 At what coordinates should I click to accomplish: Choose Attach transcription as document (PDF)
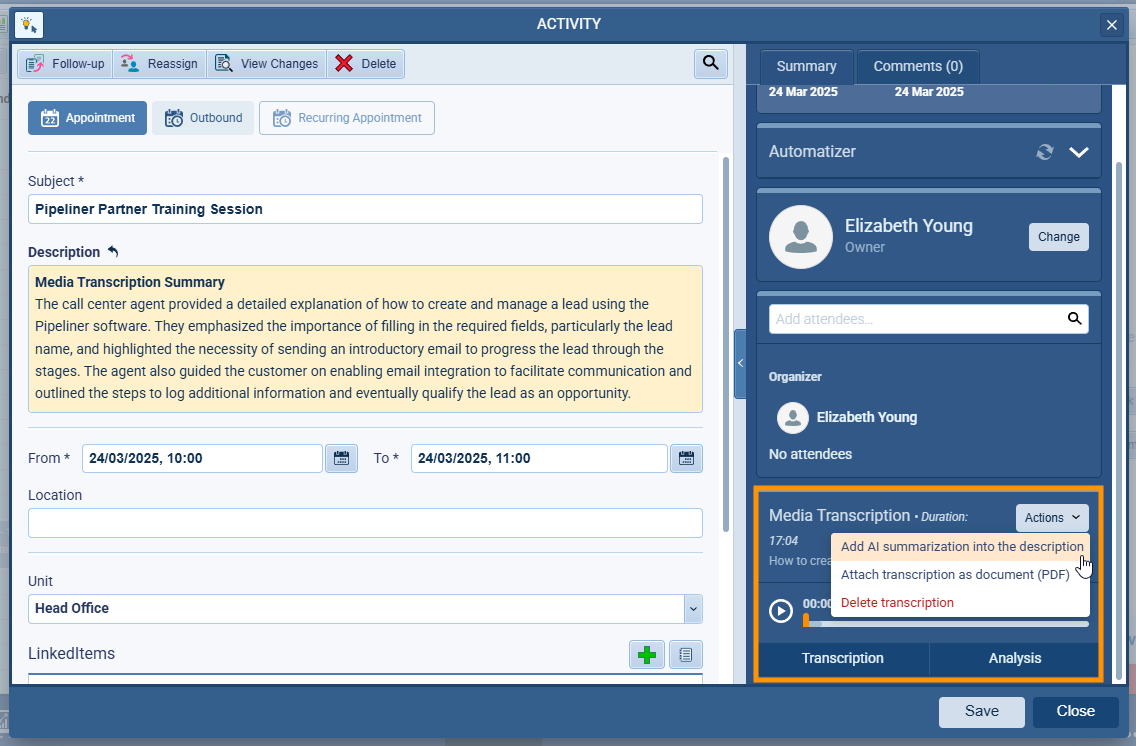coord(955,574)
